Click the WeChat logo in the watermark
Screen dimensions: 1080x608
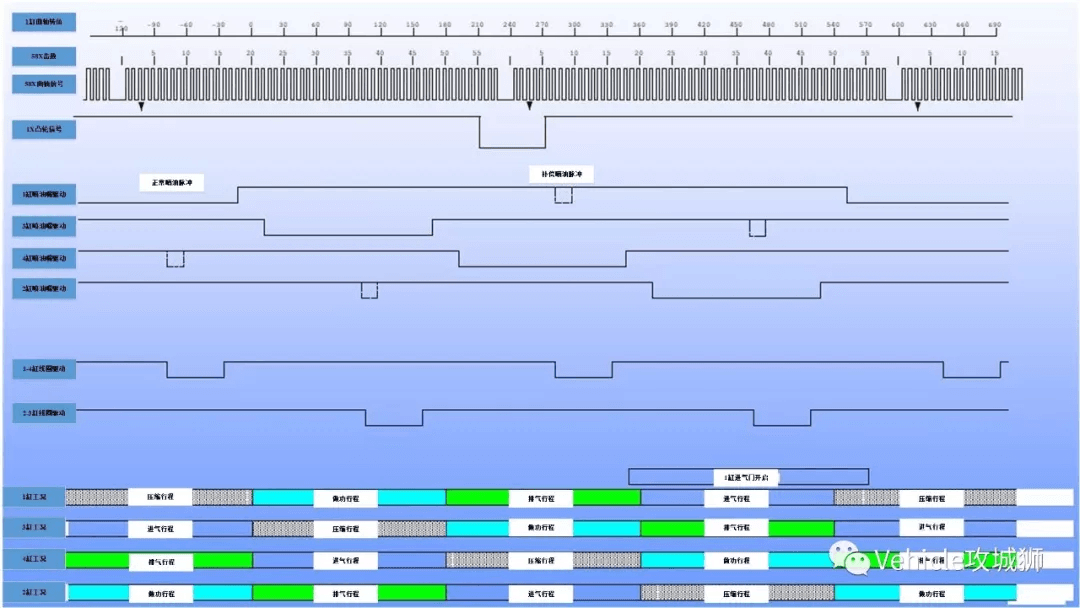849,556
